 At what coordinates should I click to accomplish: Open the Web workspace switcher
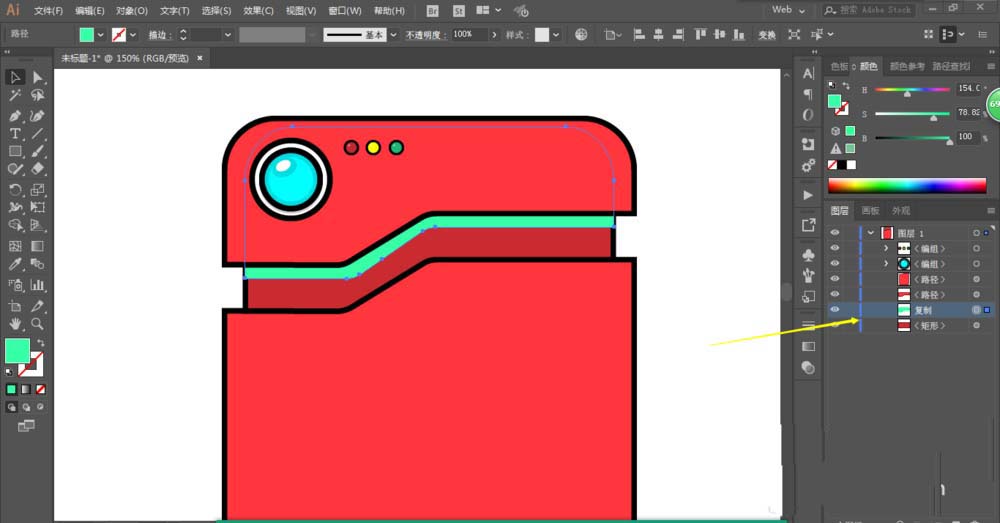click(788, 10)
